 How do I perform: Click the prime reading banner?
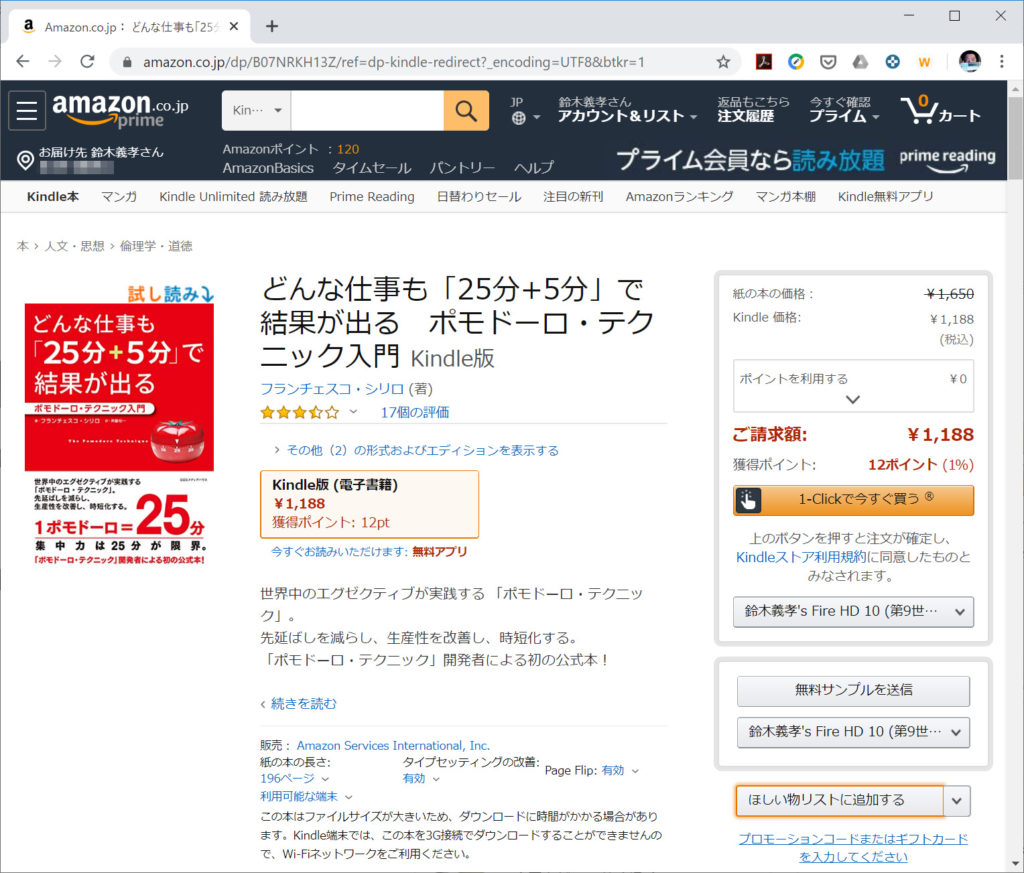click(806, 160)
